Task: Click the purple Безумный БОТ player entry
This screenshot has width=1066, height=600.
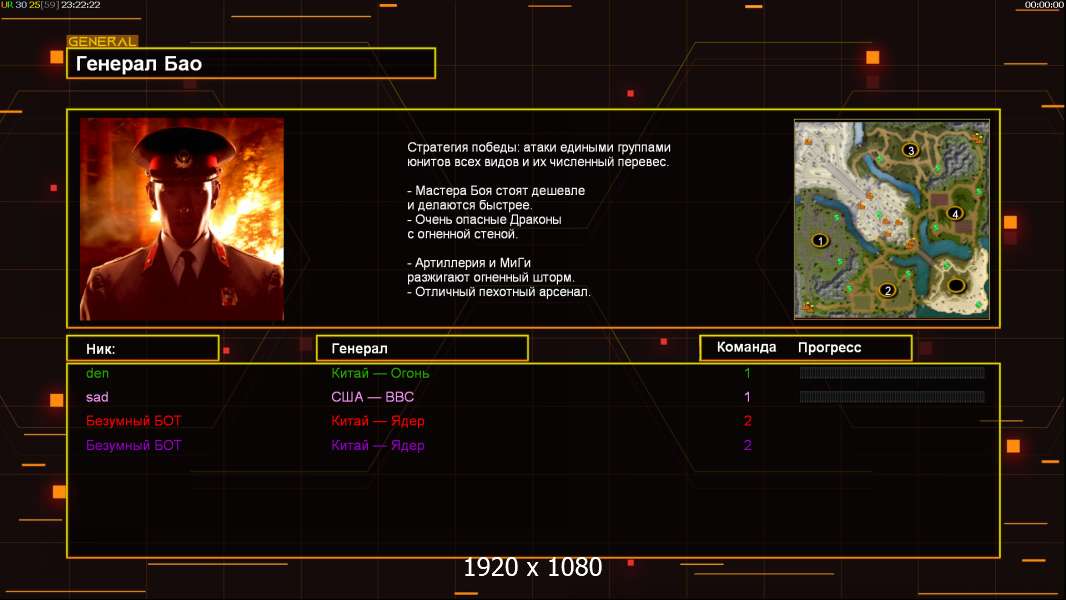Action: pos(134,445)
